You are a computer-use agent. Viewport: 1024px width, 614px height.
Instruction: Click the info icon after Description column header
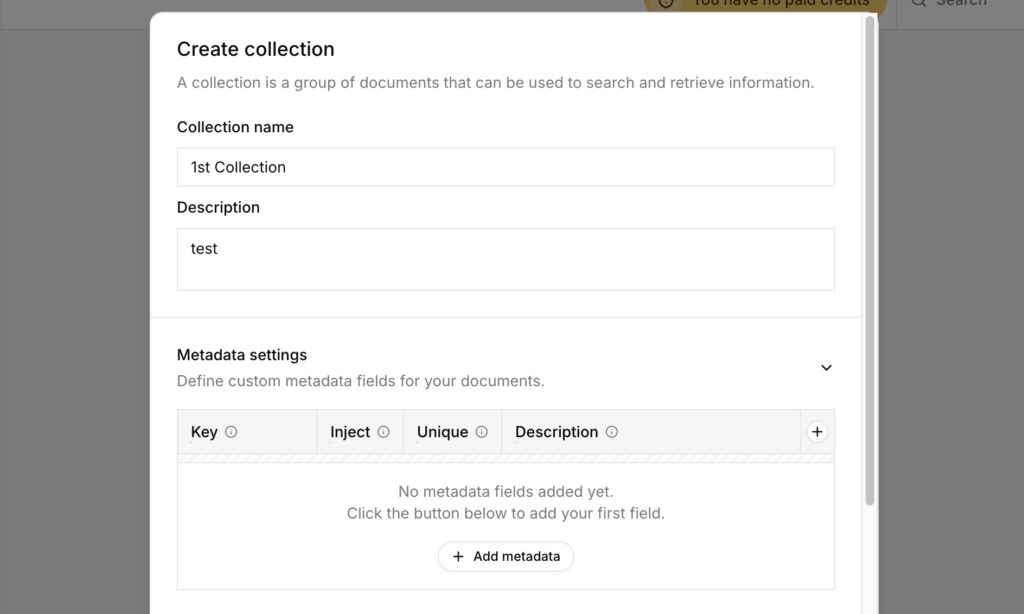point(611,432)
